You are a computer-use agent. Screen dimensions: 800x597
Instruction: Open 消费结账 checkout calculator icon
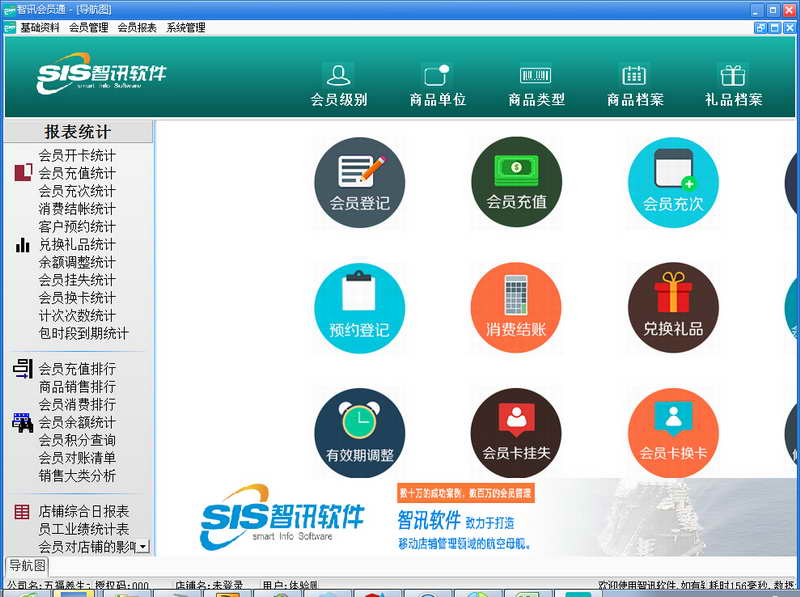click(x=516, y=309)
